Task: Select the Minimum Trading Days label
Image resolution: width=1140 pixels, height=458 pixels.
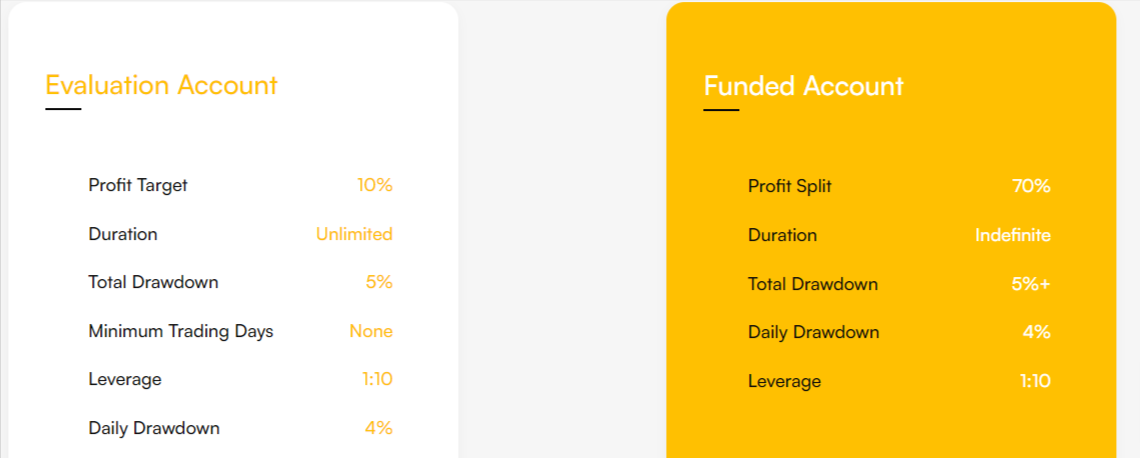Action: (x=181, y=332)
